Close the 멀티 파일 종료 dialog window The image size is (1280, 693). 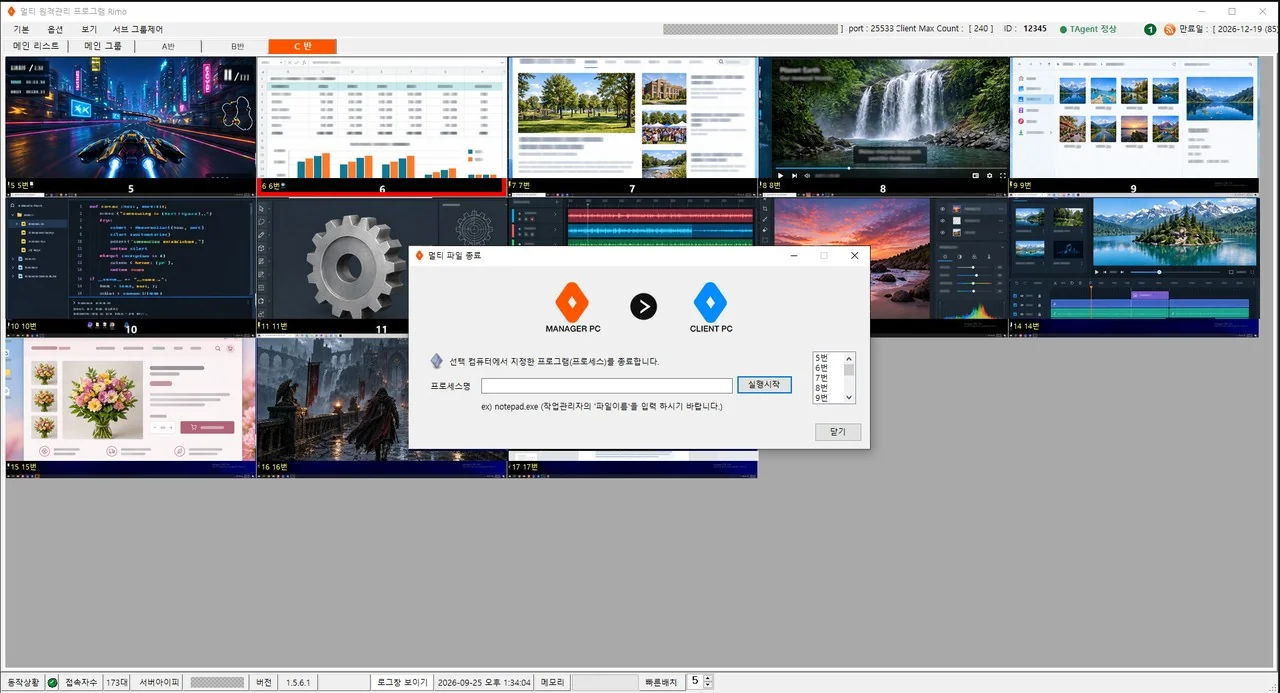click(x=854, y=256)
